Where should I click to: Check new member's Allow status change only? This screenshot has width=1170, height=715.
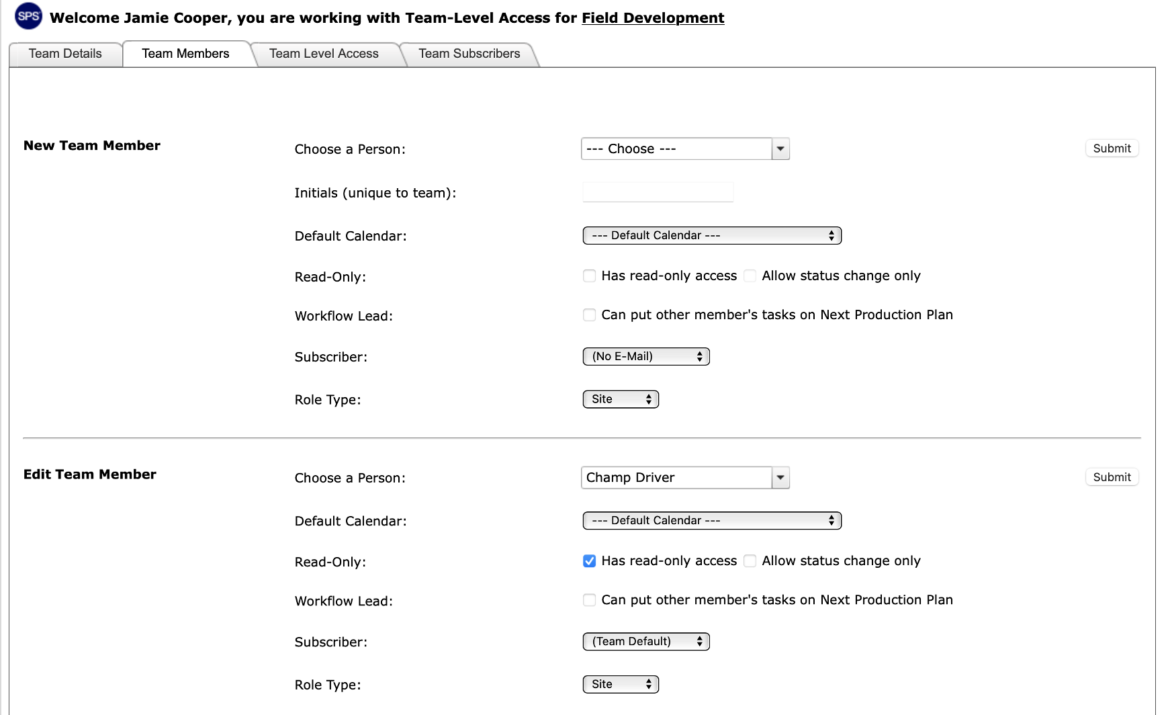pyautogui.click(x=750, y=276)
